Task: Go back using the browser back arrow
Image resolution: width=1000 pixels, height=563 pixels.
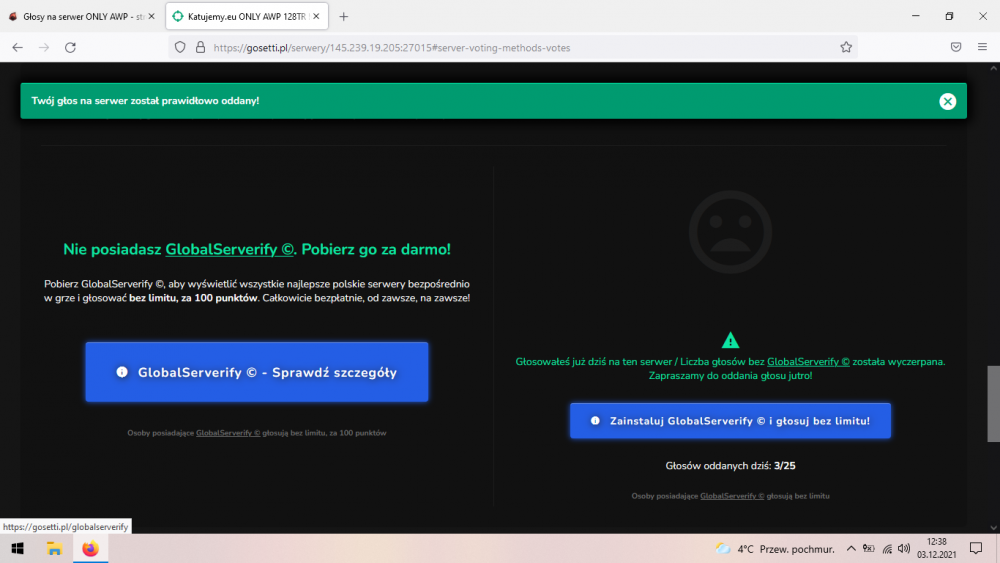Action: coord(17,47)
